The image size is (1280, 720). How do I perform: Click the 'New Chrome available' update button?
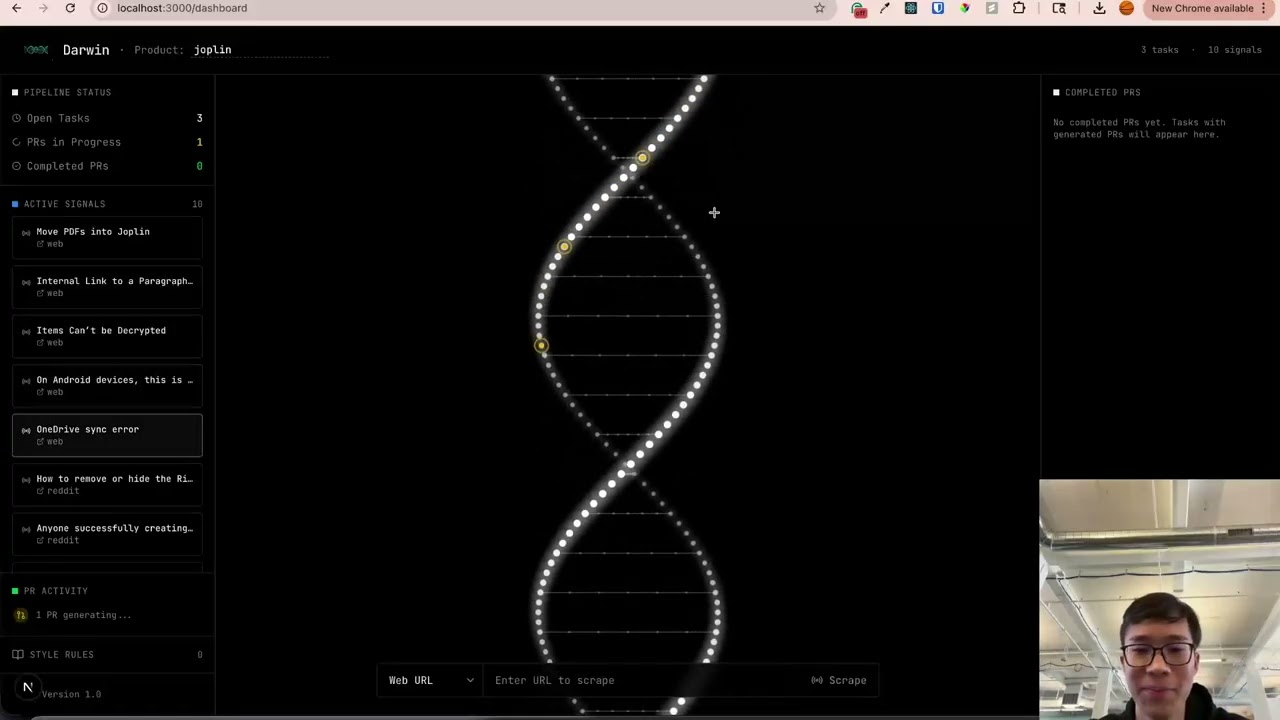[1202, 8]
